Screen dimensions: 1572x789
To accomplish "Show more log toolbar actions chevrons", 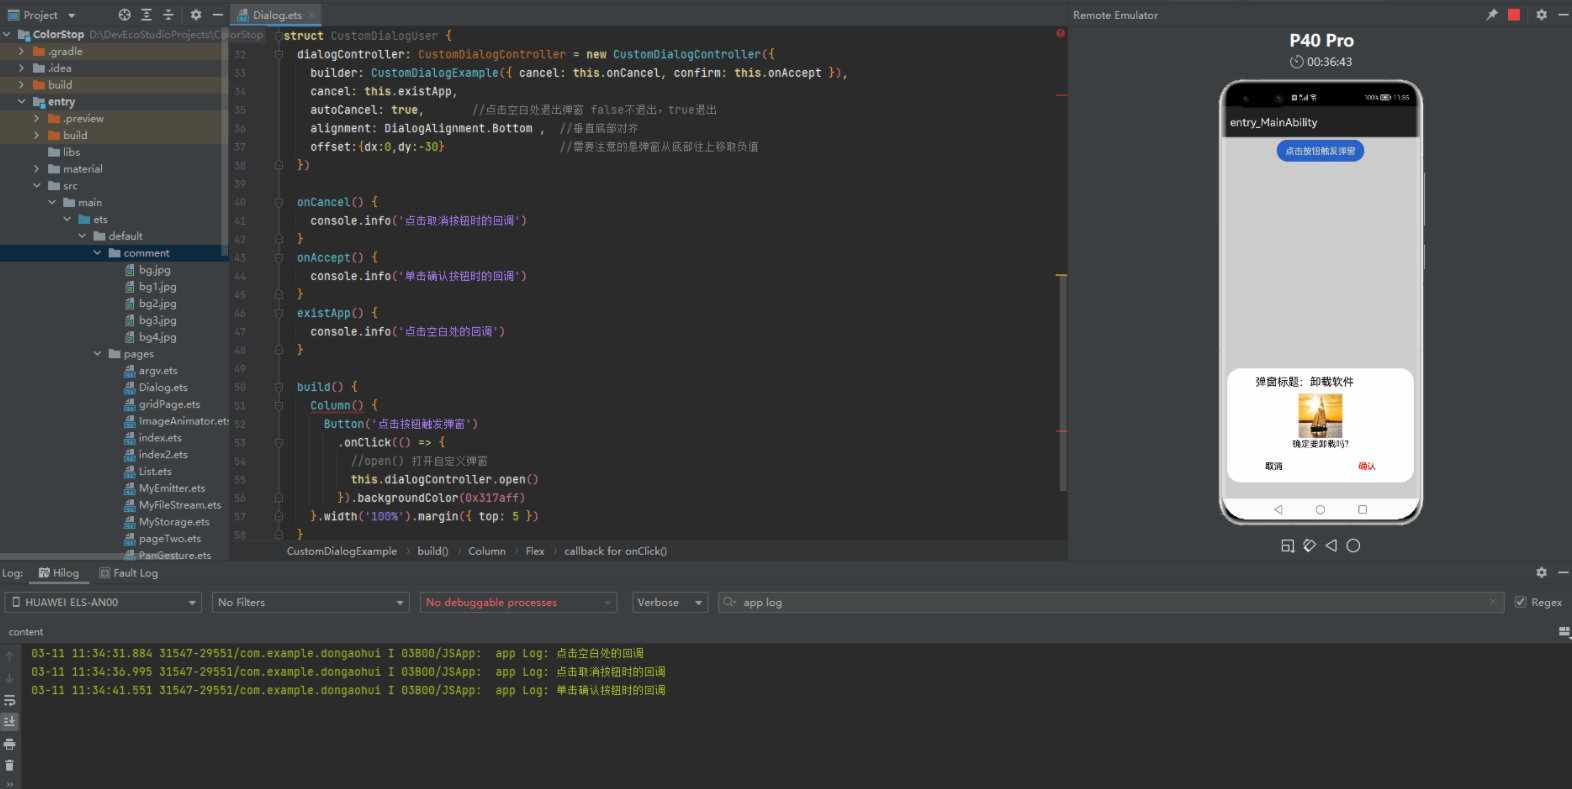I will tap(10, 784).
